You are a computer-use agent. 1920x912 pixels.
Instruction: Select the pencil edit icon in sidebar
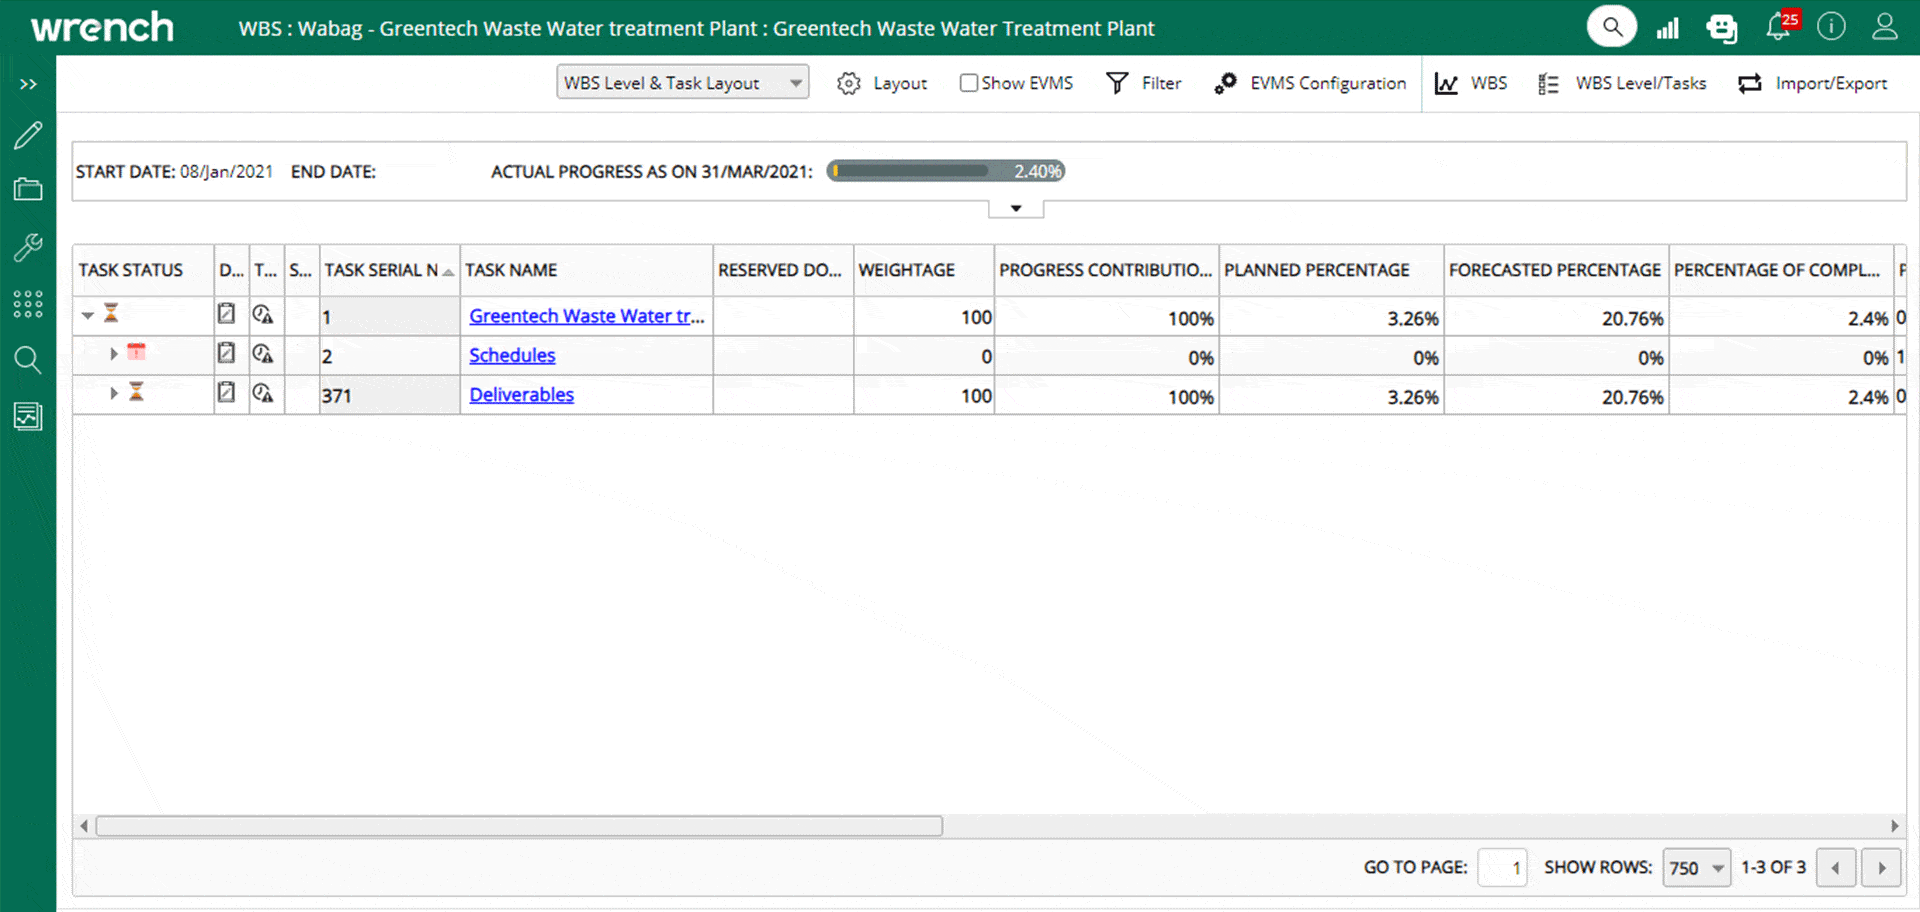pyautogui.click(x=28, y=135)
